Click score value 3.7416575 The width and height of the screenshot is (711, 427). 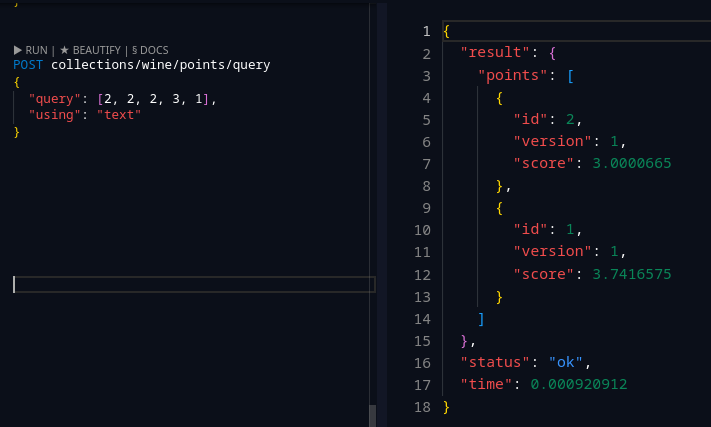pos(626,273)
